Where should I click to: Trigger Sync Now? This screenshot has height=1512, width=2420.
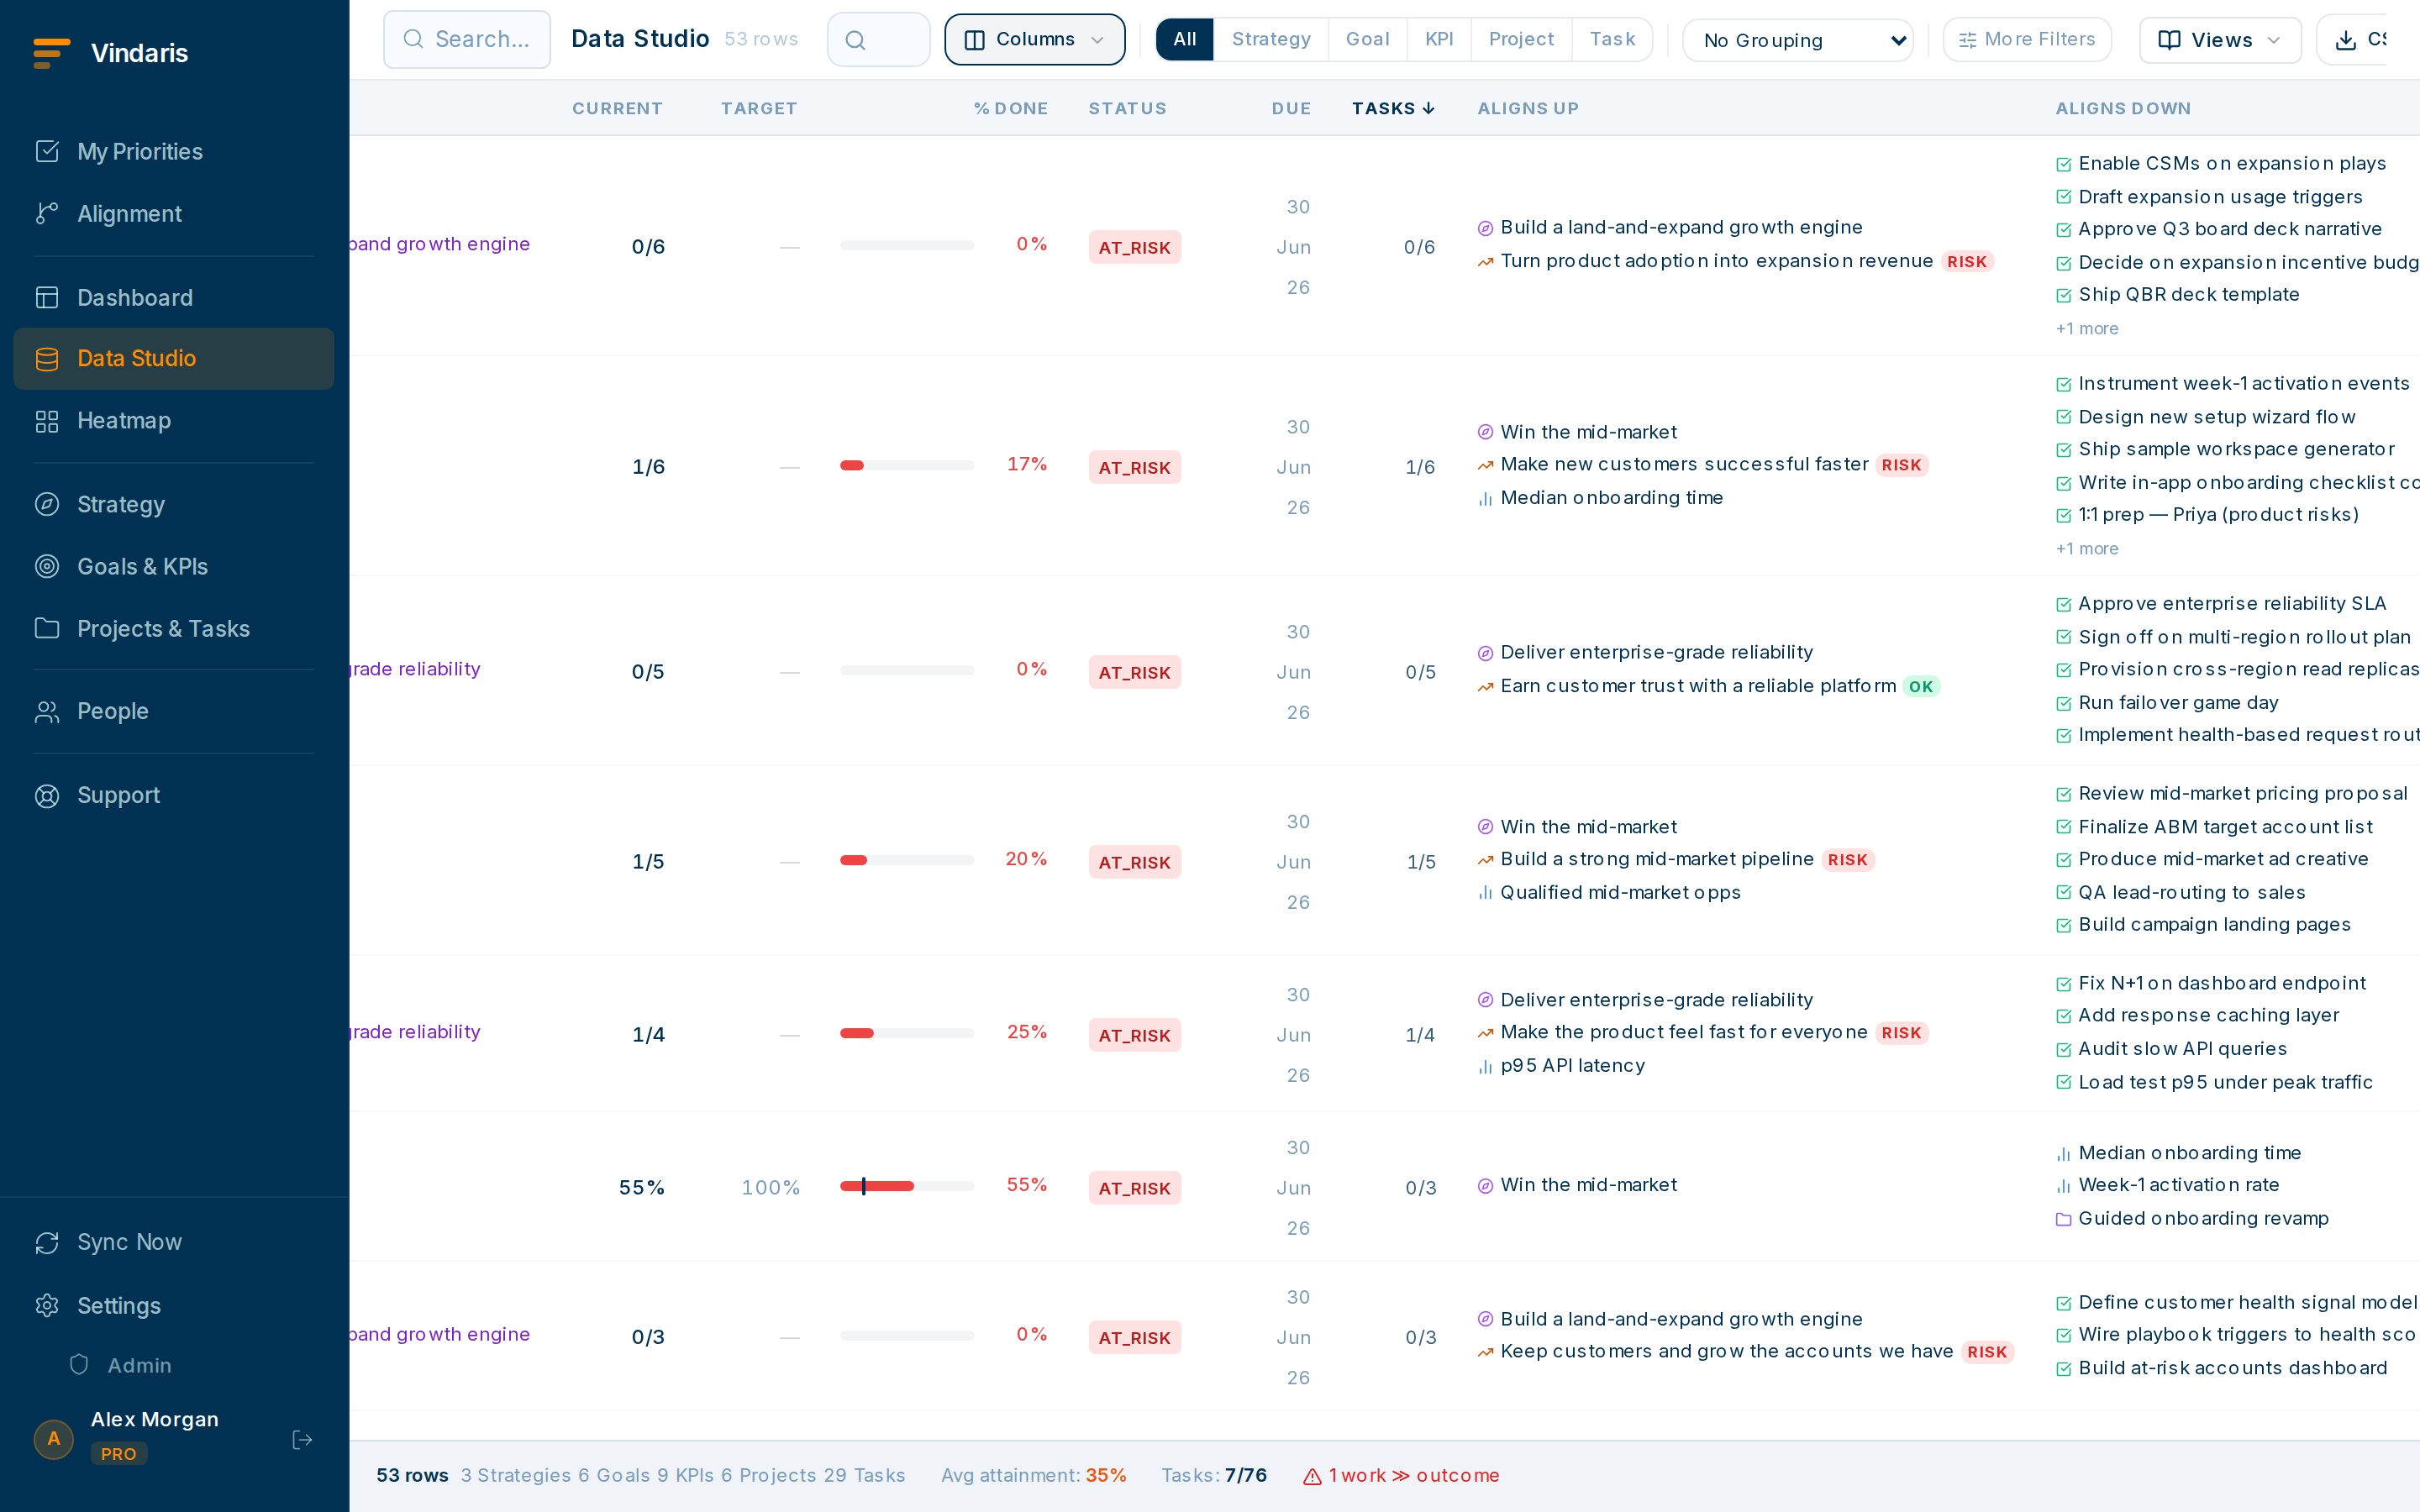(x=174, y=1243)
